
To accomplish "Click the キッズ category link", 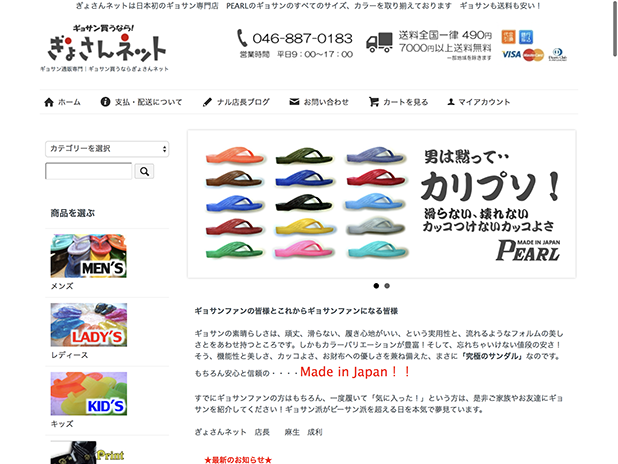I will click(62, 424).
